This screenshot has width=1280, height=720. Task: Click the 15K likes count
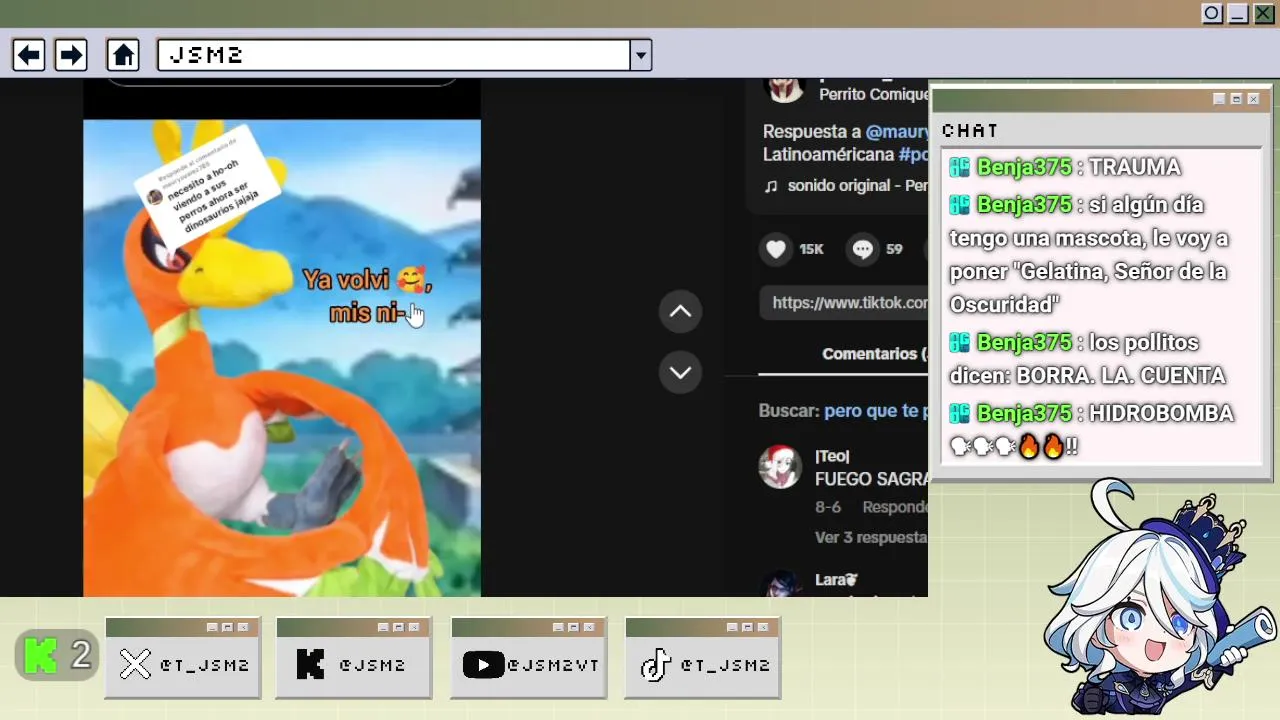(811, 249)
